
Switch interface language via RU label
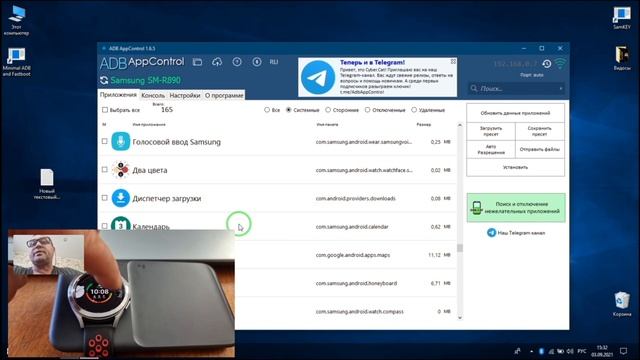pos(274,62)
